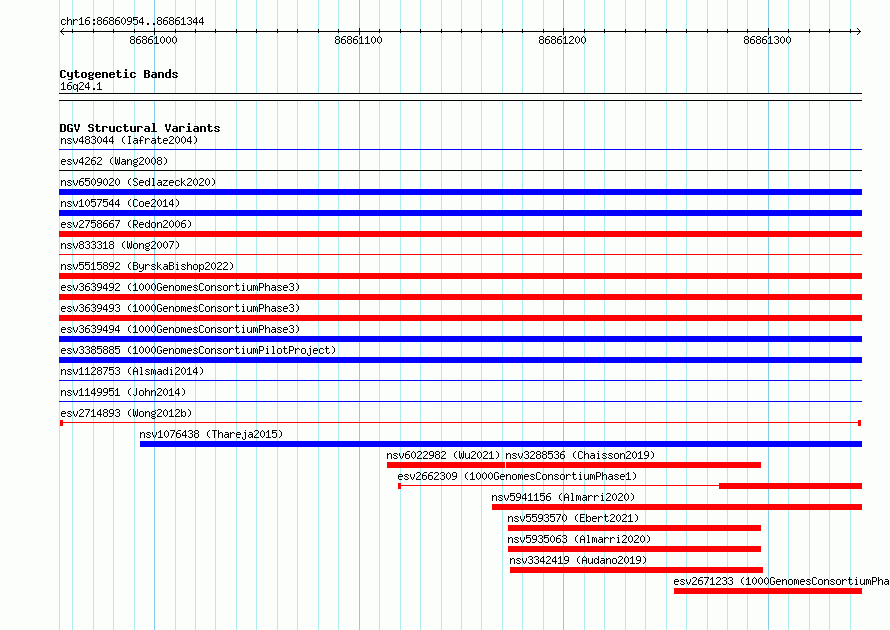Screen dimensions: 890x630
Task: Open variant esv3639492 (1000GenomesConsortiumPhase3)
Action: tap(180, 287)
